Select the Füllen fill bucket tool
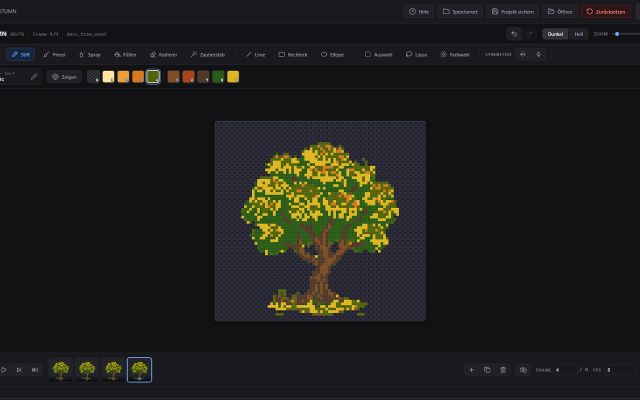The width and height of the screenshot is (640, 400). point(125,54)
